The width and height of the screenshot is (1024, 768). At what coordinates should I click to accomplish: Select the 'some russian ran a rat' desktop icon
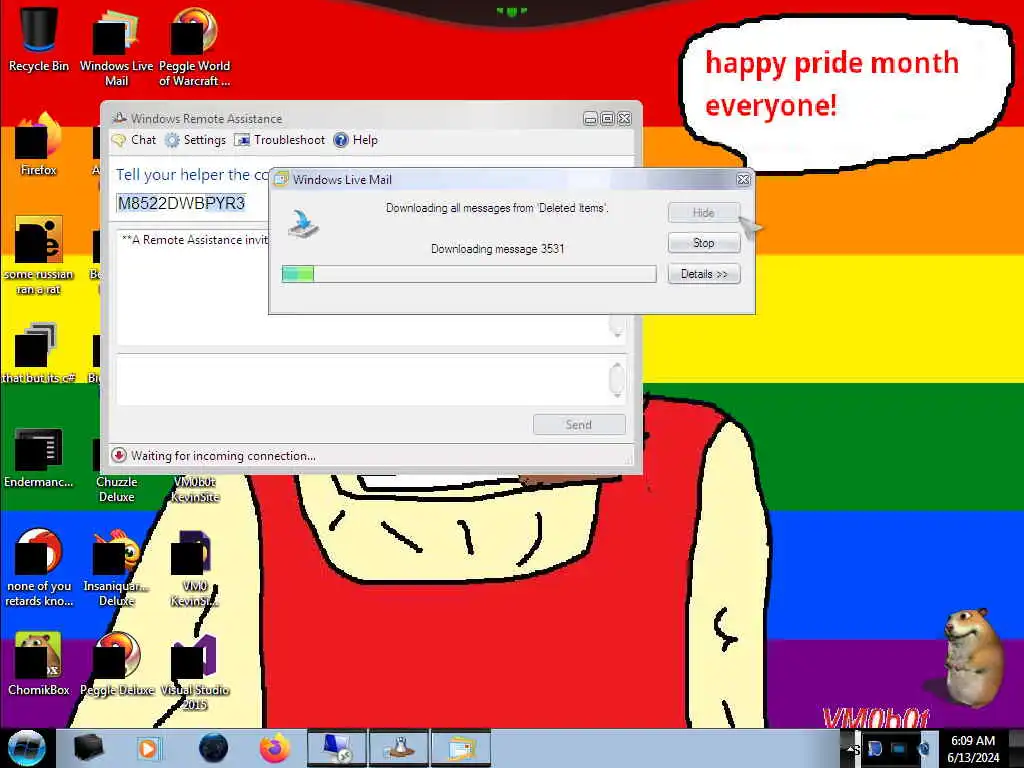(x=39, y=255)
